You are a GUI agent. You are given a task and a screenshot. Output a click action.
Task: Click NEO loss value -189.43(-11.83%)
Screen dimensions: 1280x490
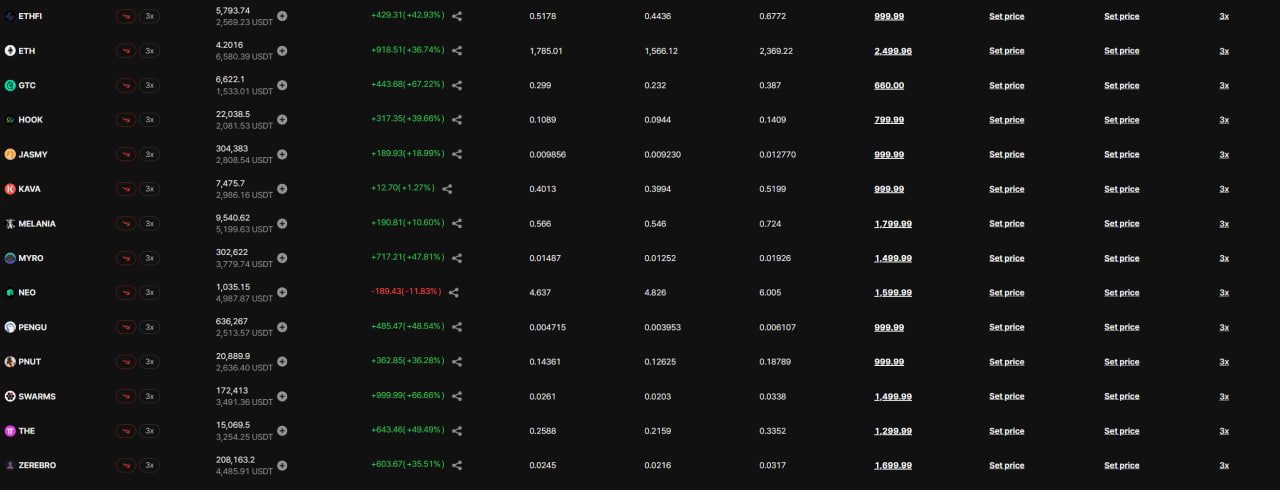coord(405,292)
